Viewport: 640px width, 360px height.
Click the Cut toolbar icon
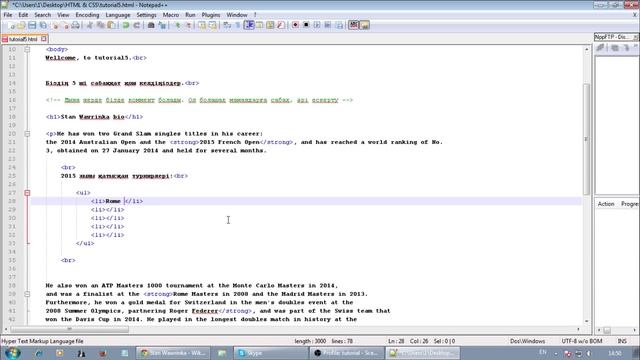(x=89, y=25)
